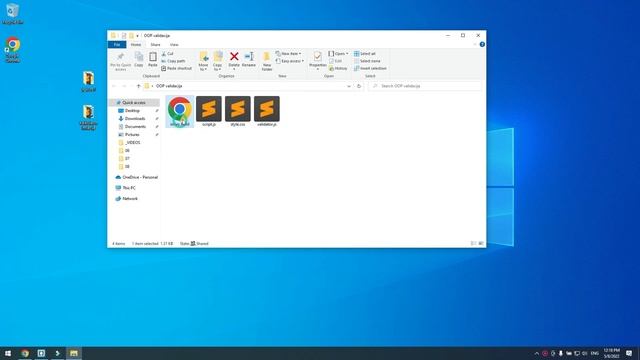Select This PC in navigation pane
Image resolution: width=640 pixels, height=360 pixels.
click(129, 188)
